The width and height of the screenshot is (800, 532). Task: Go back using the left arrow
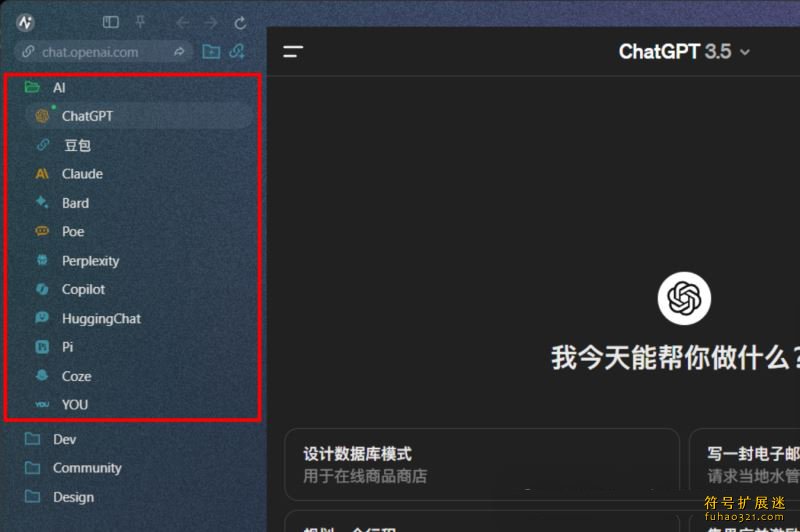pos(182,22)
